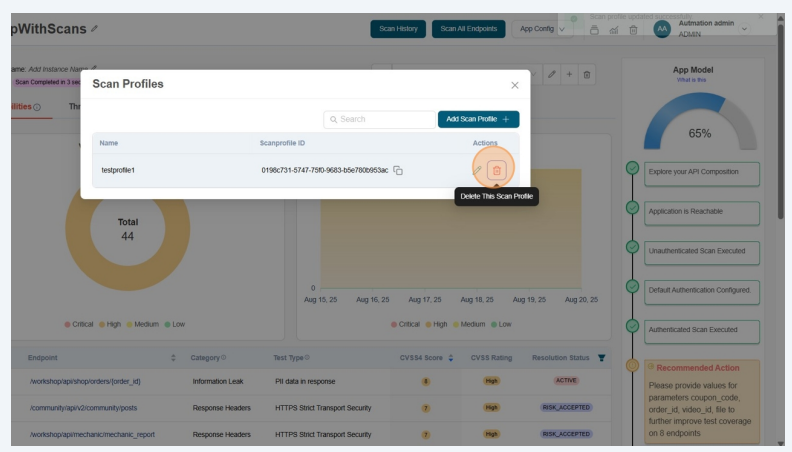Viewport: 792px width, 452px height.
Task: Open /community/api/v2/community/posts endpoint
Action: point(83,407)
